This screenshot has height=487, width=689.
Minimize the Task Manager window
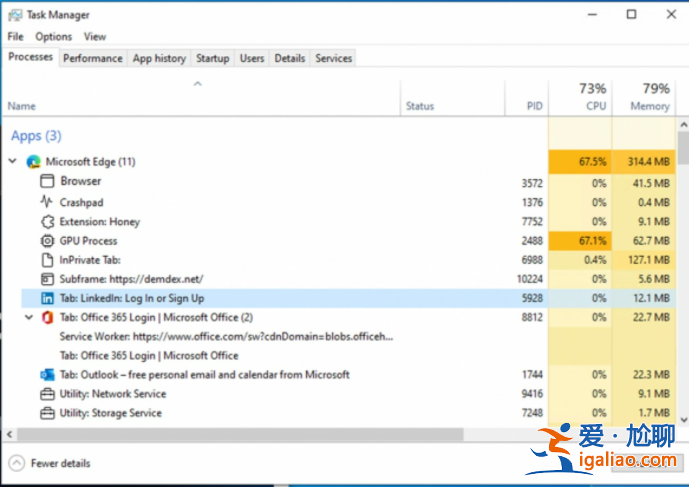[x=592, y=15]
